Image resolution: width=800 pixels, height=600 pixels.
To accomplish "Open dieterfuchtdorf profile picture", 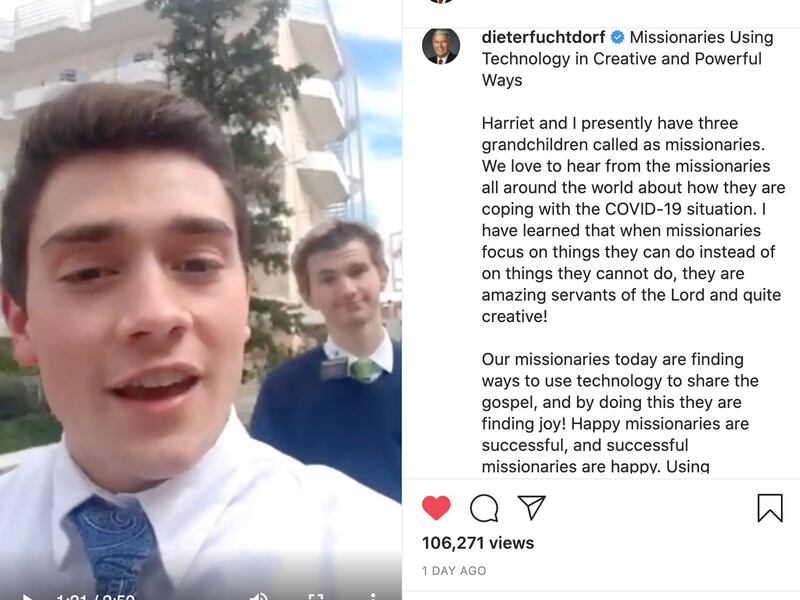I will (x=441, y=46).
